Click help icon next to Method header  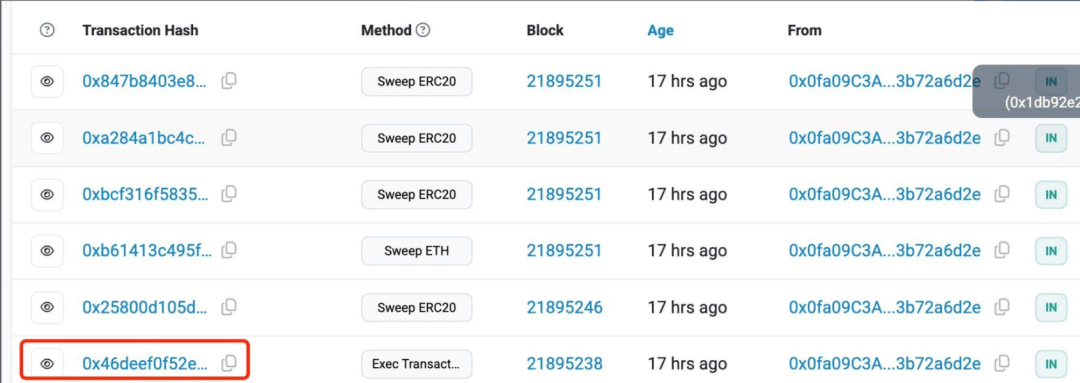[424, 30]
